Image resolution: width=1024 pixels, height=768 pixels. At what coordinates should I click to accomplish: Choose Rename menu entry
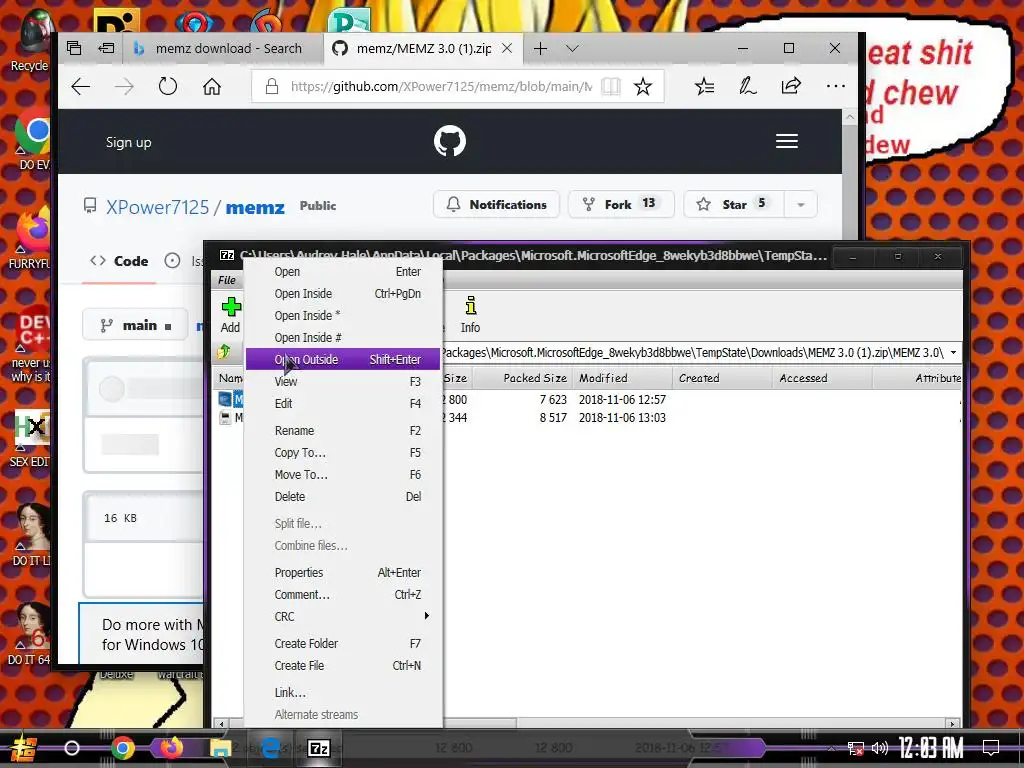[344, 431]
